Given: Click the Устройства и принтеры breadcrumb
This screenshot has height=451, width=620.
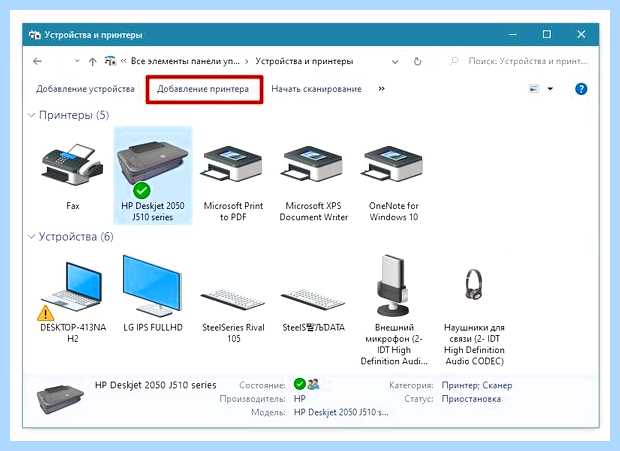Looking at the screenshot, I should 304,61.
